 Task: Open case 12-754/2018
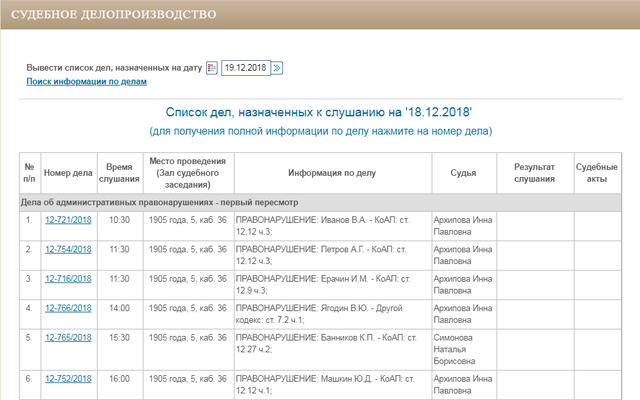[x=68, y=249]
